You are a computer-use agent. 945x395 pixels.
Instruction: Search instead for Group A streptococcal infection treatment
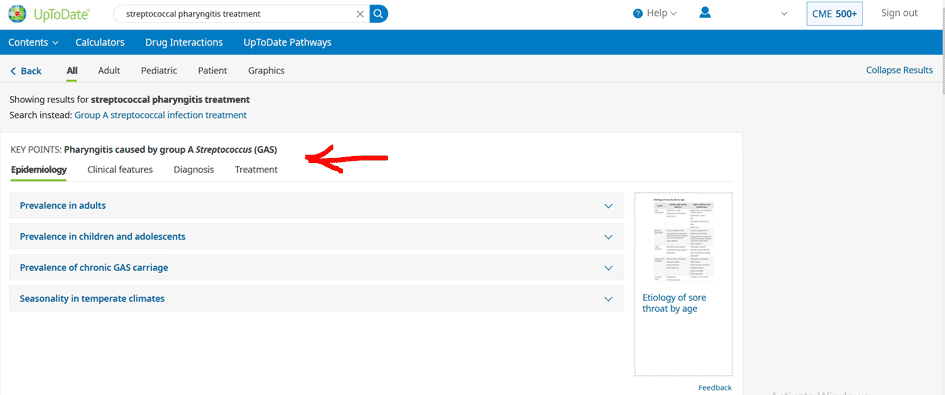click(160, 115)
